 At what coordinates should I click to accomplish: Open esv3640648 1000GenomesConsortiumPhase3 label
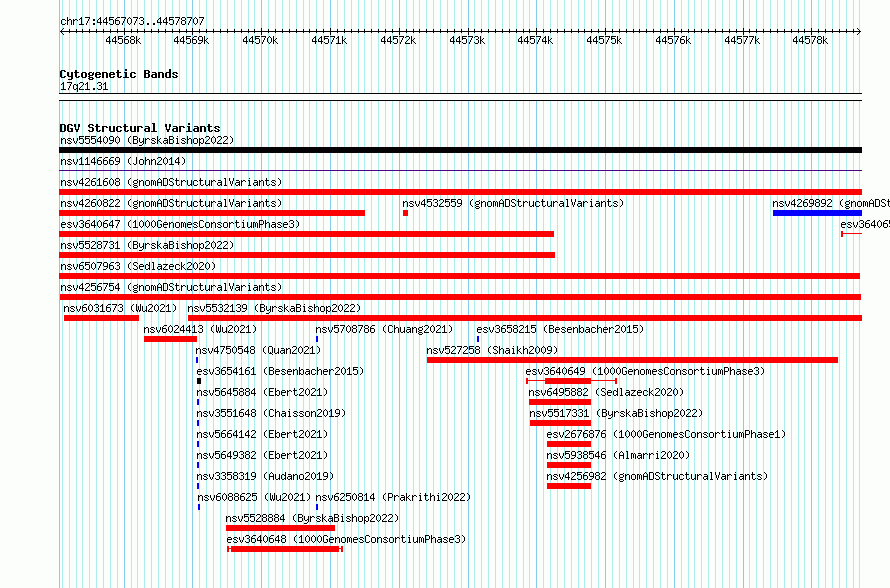point(346,539)
